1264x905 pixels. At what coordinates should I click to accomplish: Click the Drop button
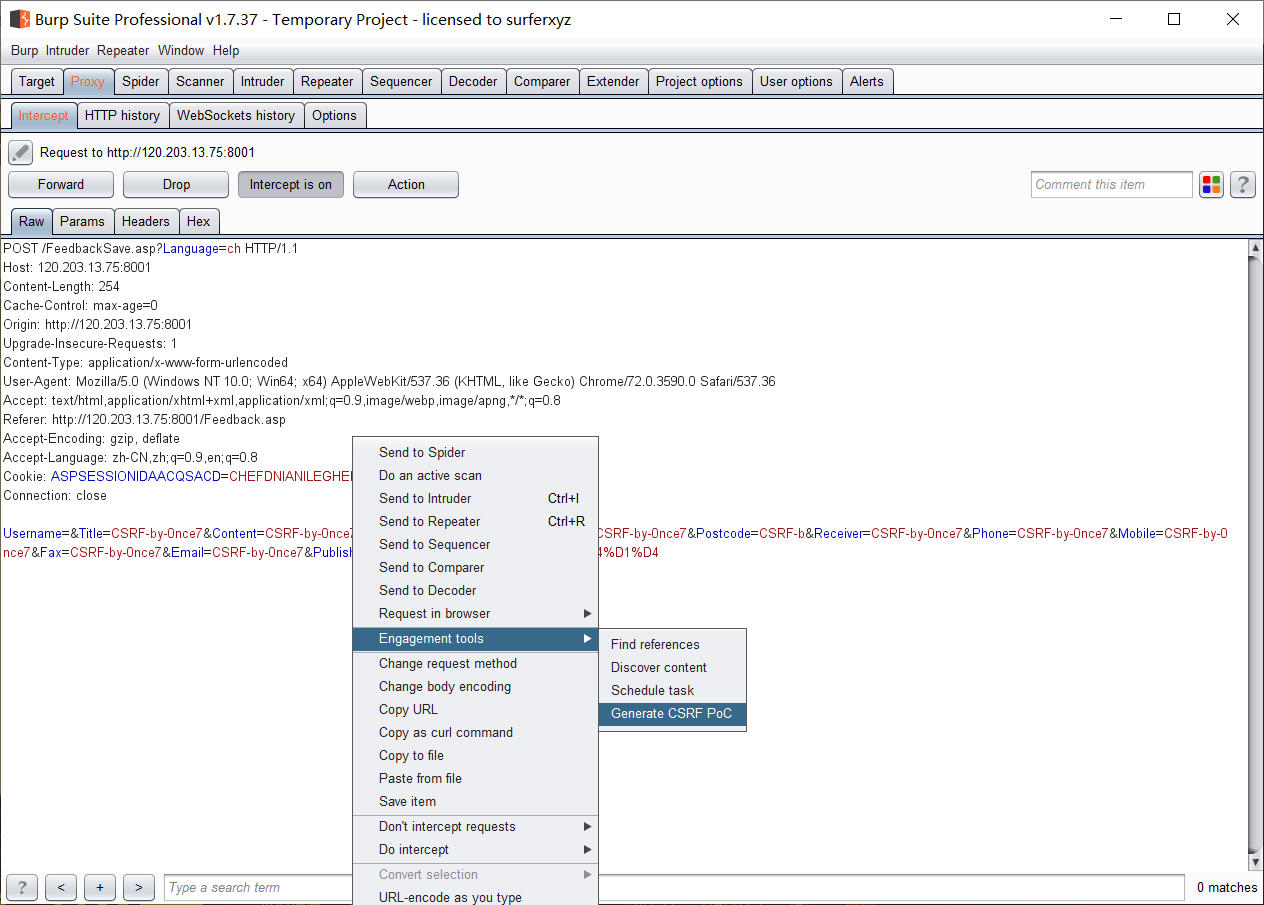[176, 184]
